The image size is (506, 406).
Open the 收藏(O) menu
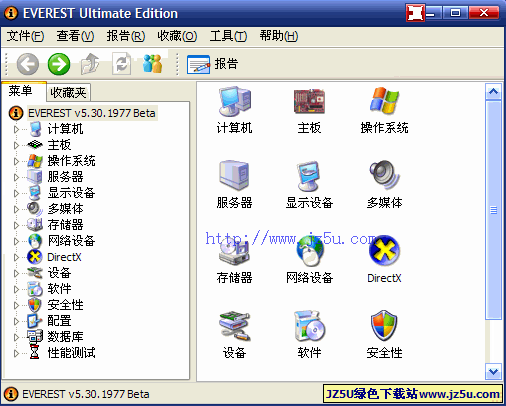point(177,36)
